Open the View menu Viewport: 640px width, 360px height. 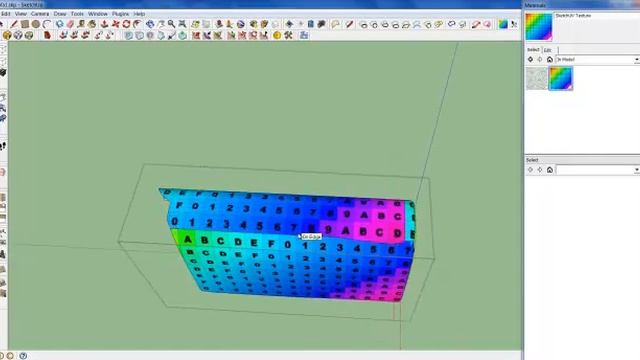point(20,14)
